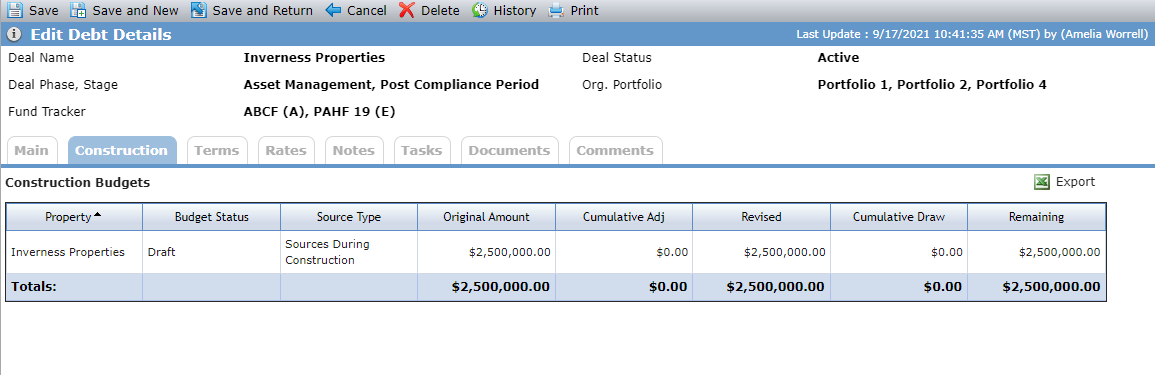Screen dimensions: 1155x375
Task: Click the Edit Debt Details title
Action: (x=101, y=35)
